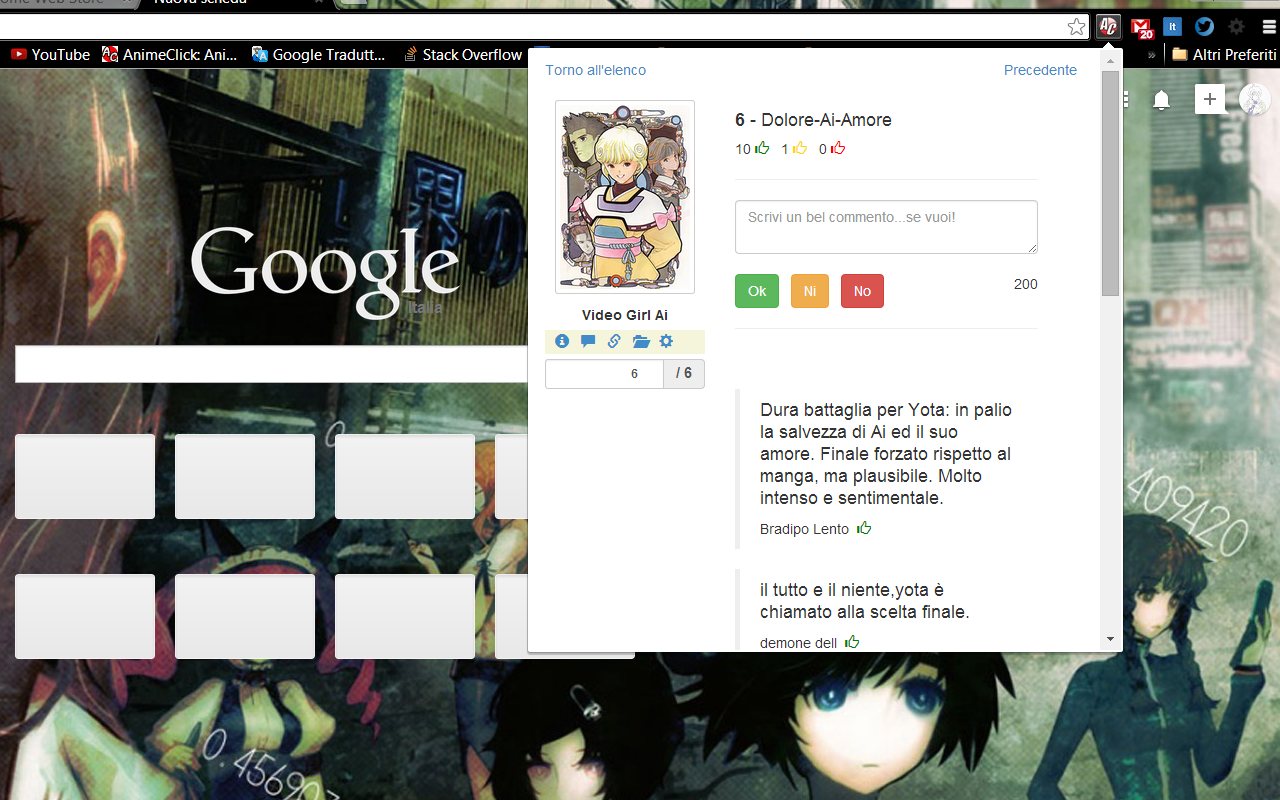Open the Twitter extension icon
Screen dimensions: 1280x800
1204,26
